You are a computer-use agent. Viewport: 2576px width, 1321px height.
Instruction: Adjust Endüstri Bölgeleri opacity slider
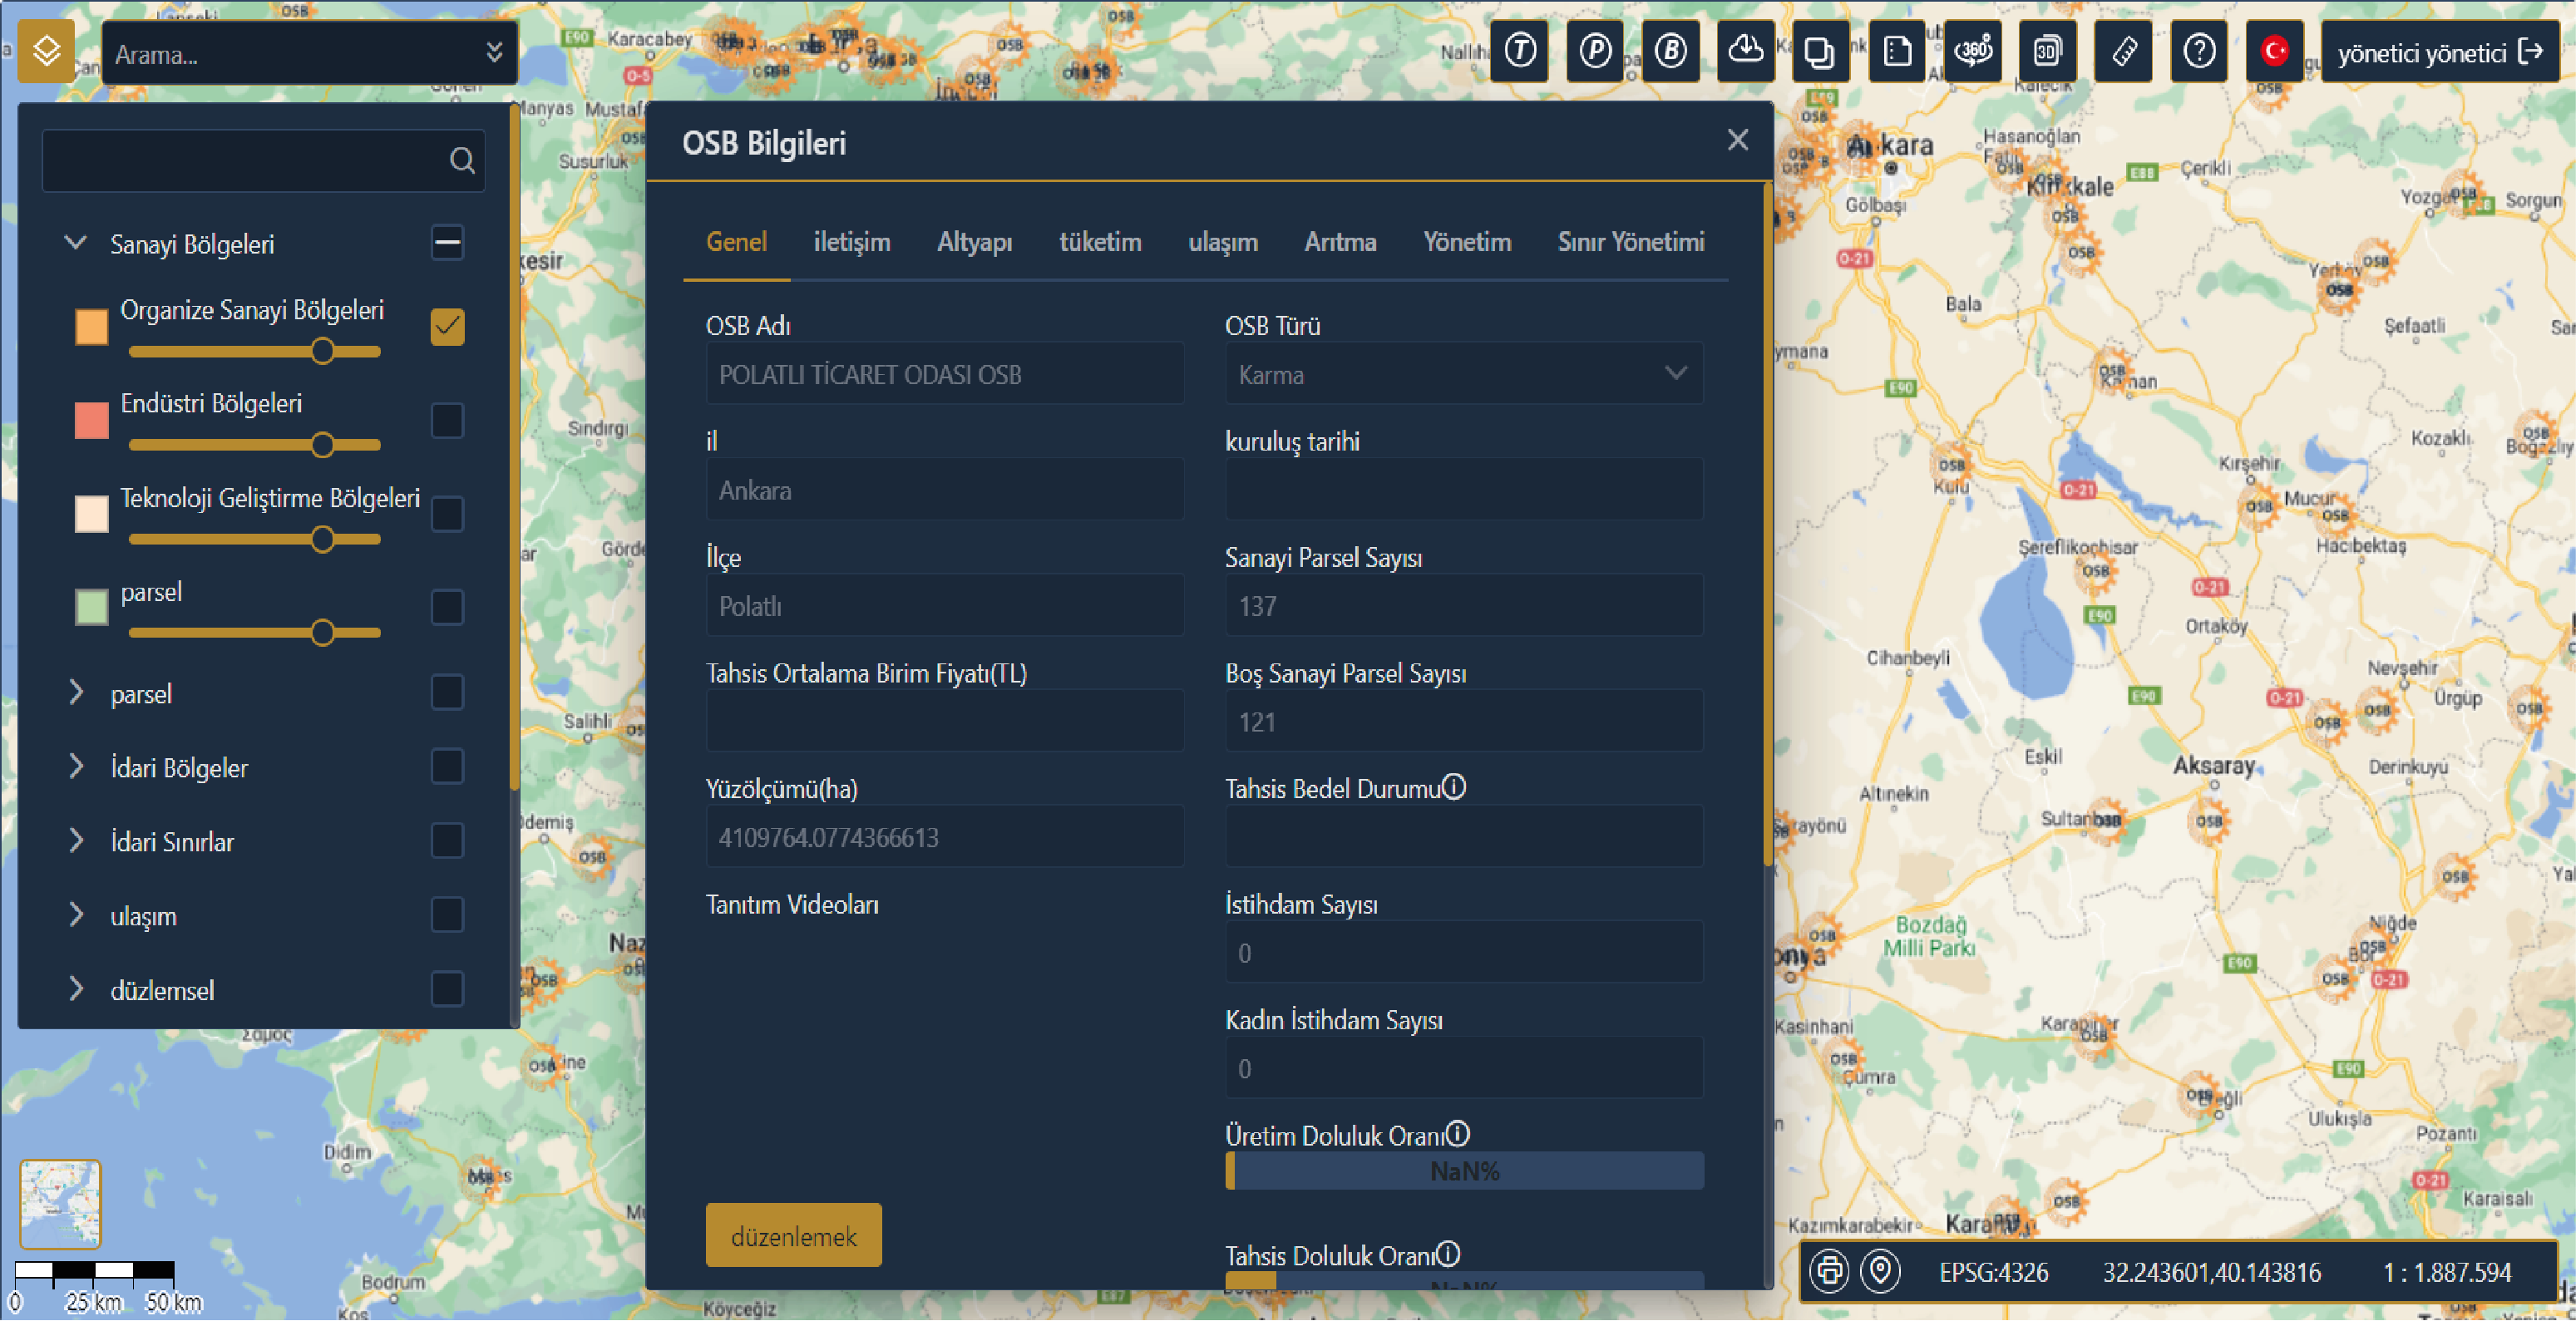[x=255, y=445]
